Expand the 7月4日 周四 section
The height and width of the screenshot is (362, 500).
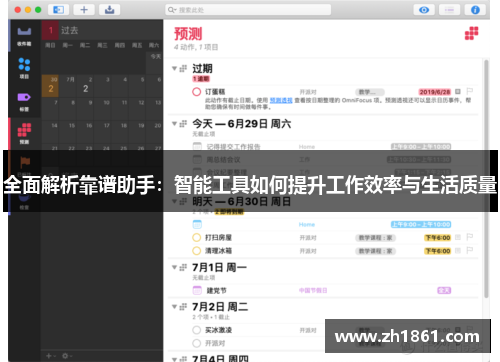click(x=174, y=359)
